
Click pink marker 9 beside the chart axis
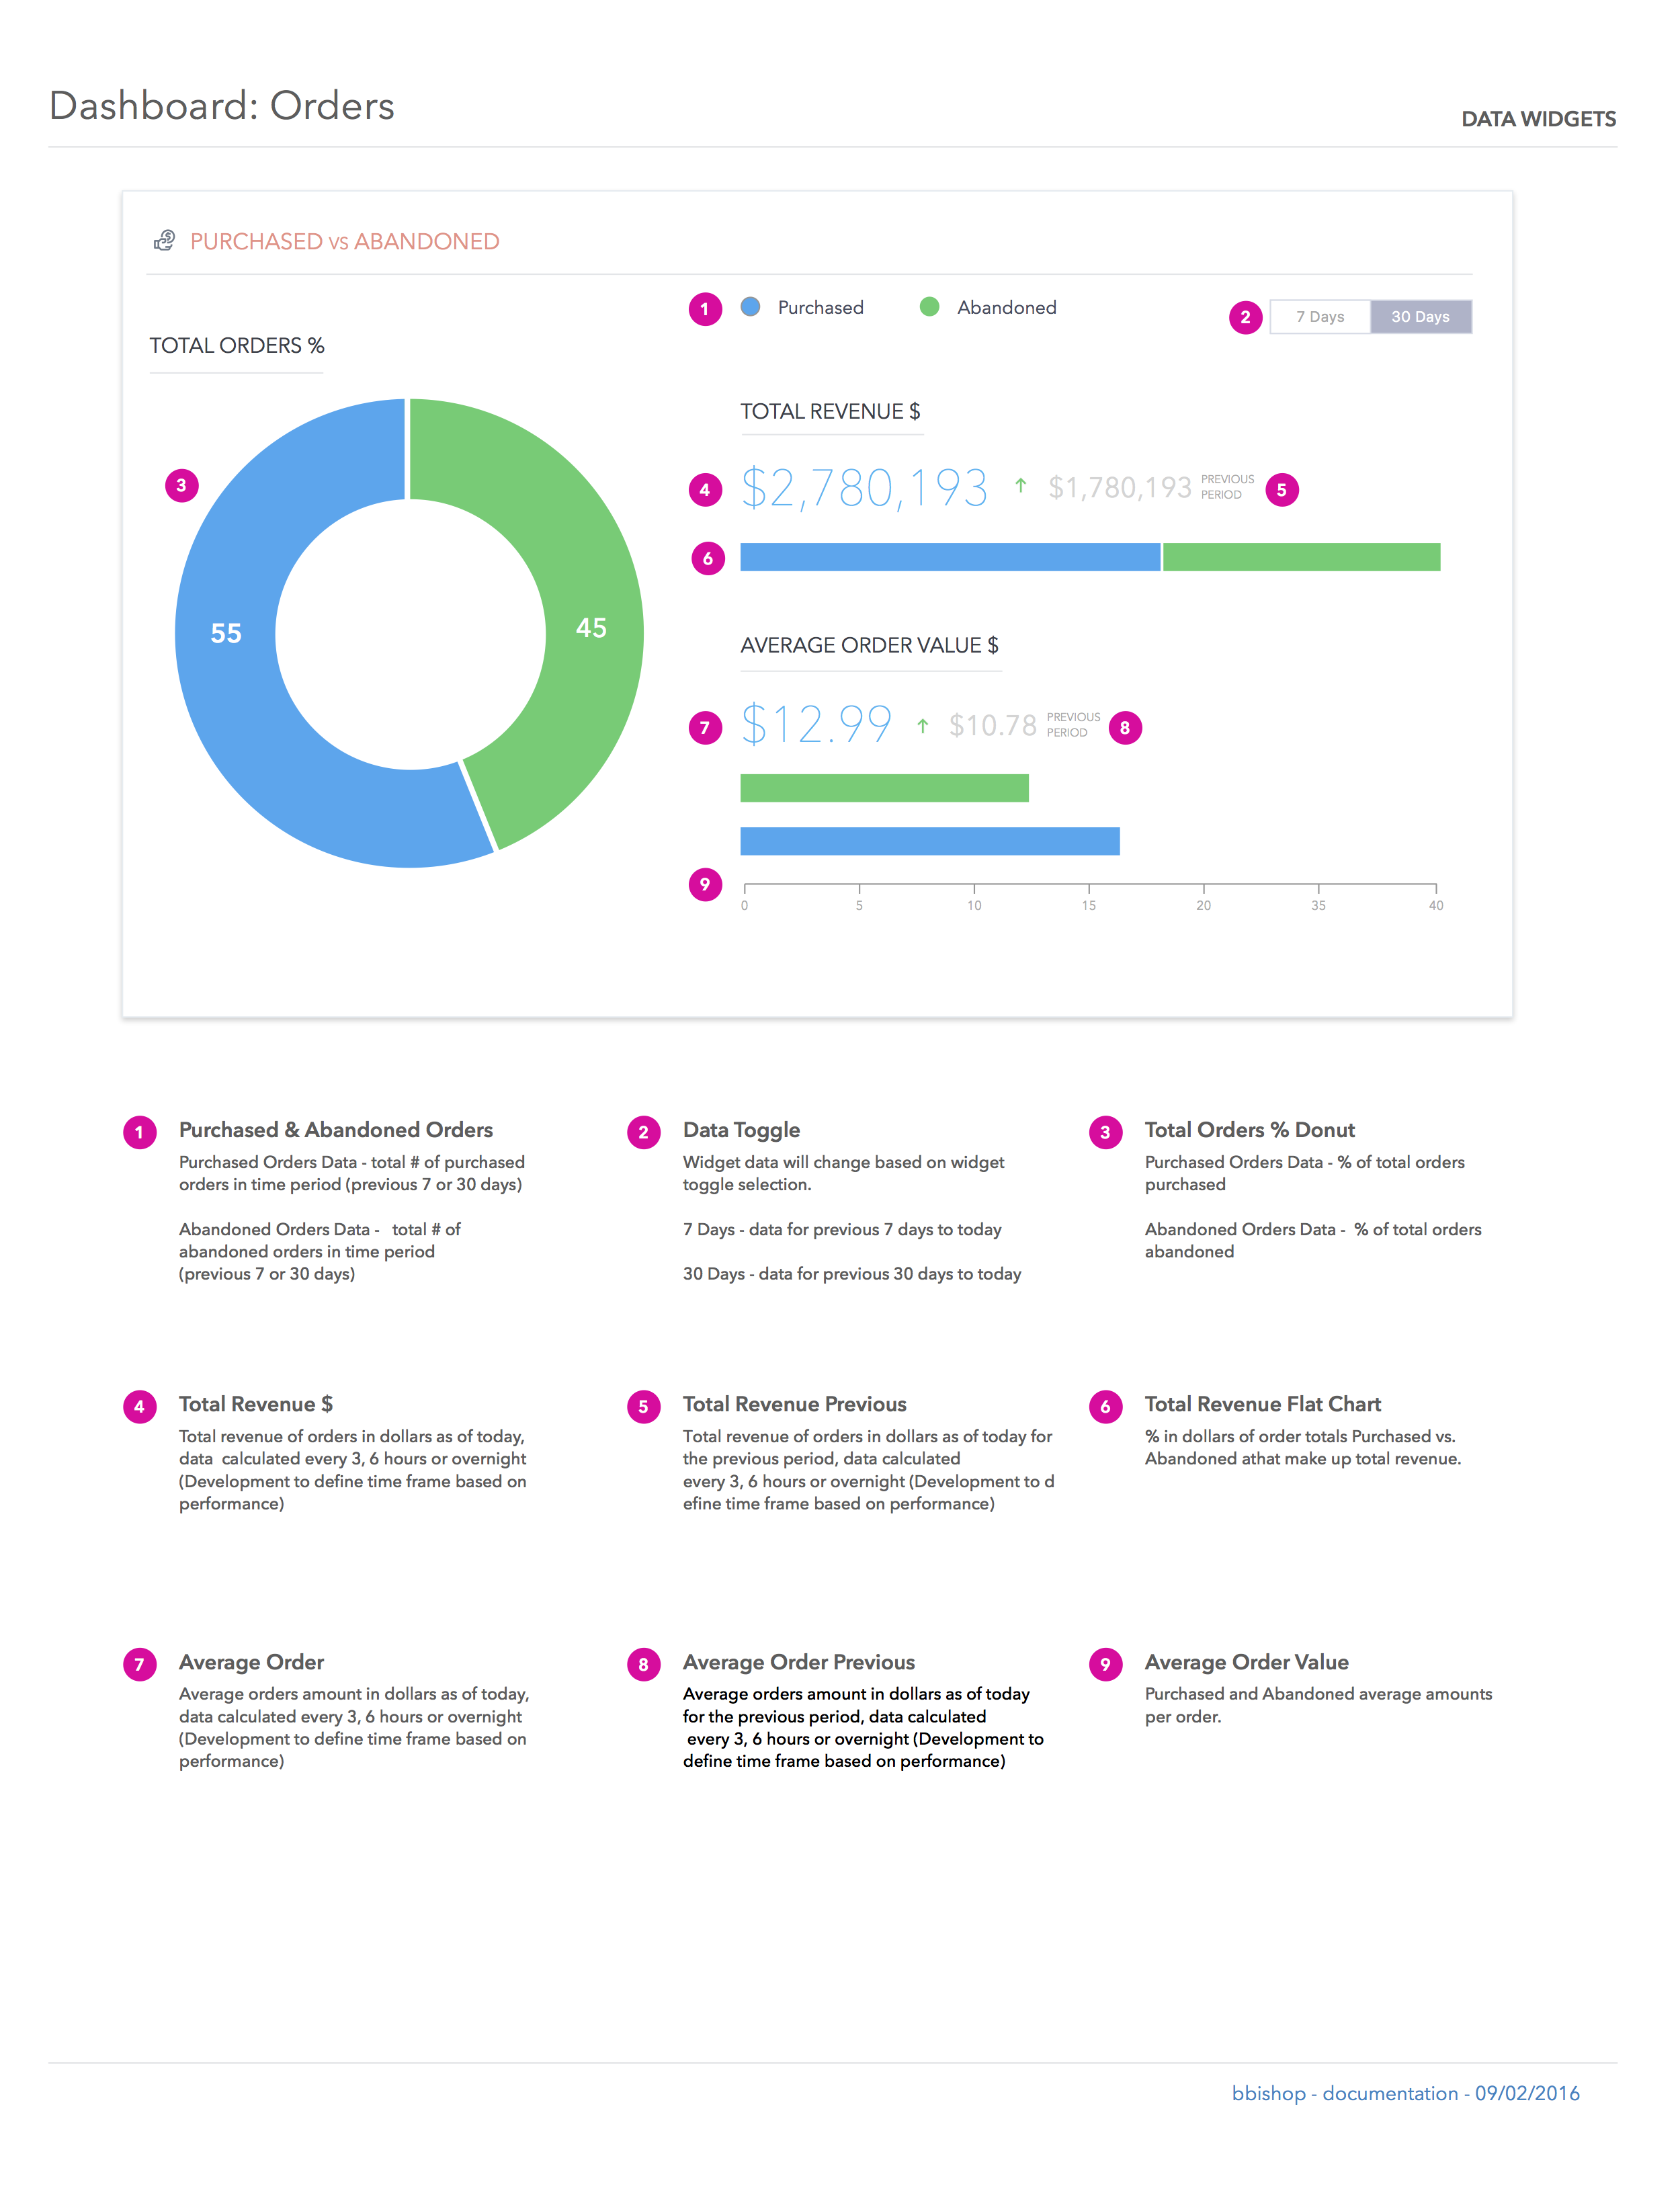pos(705,884)
